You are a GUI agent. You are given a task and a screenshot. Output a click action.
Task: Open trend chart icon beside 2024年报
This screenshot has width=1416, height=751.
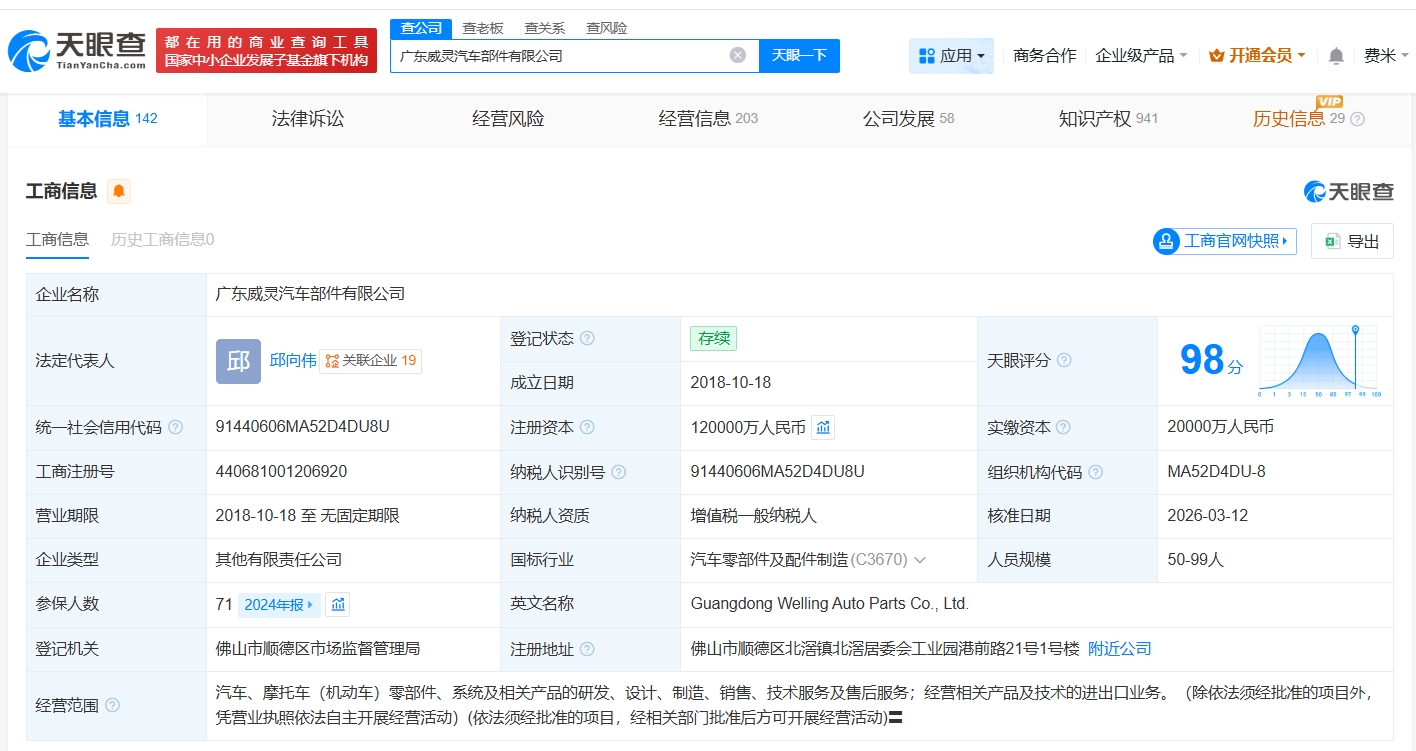(x=338, y=604)
